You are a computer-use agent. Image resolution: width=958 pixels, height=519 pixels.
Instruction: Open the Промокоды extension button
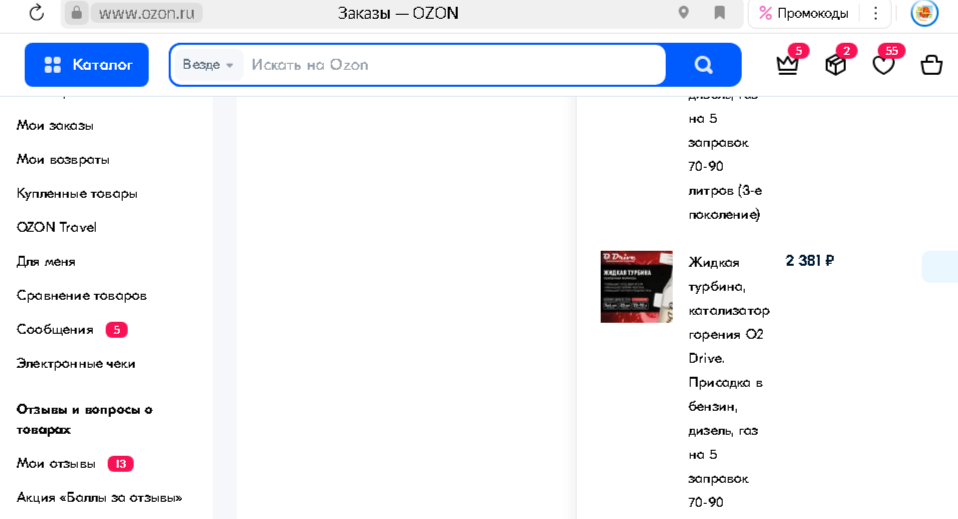(803, 13)
